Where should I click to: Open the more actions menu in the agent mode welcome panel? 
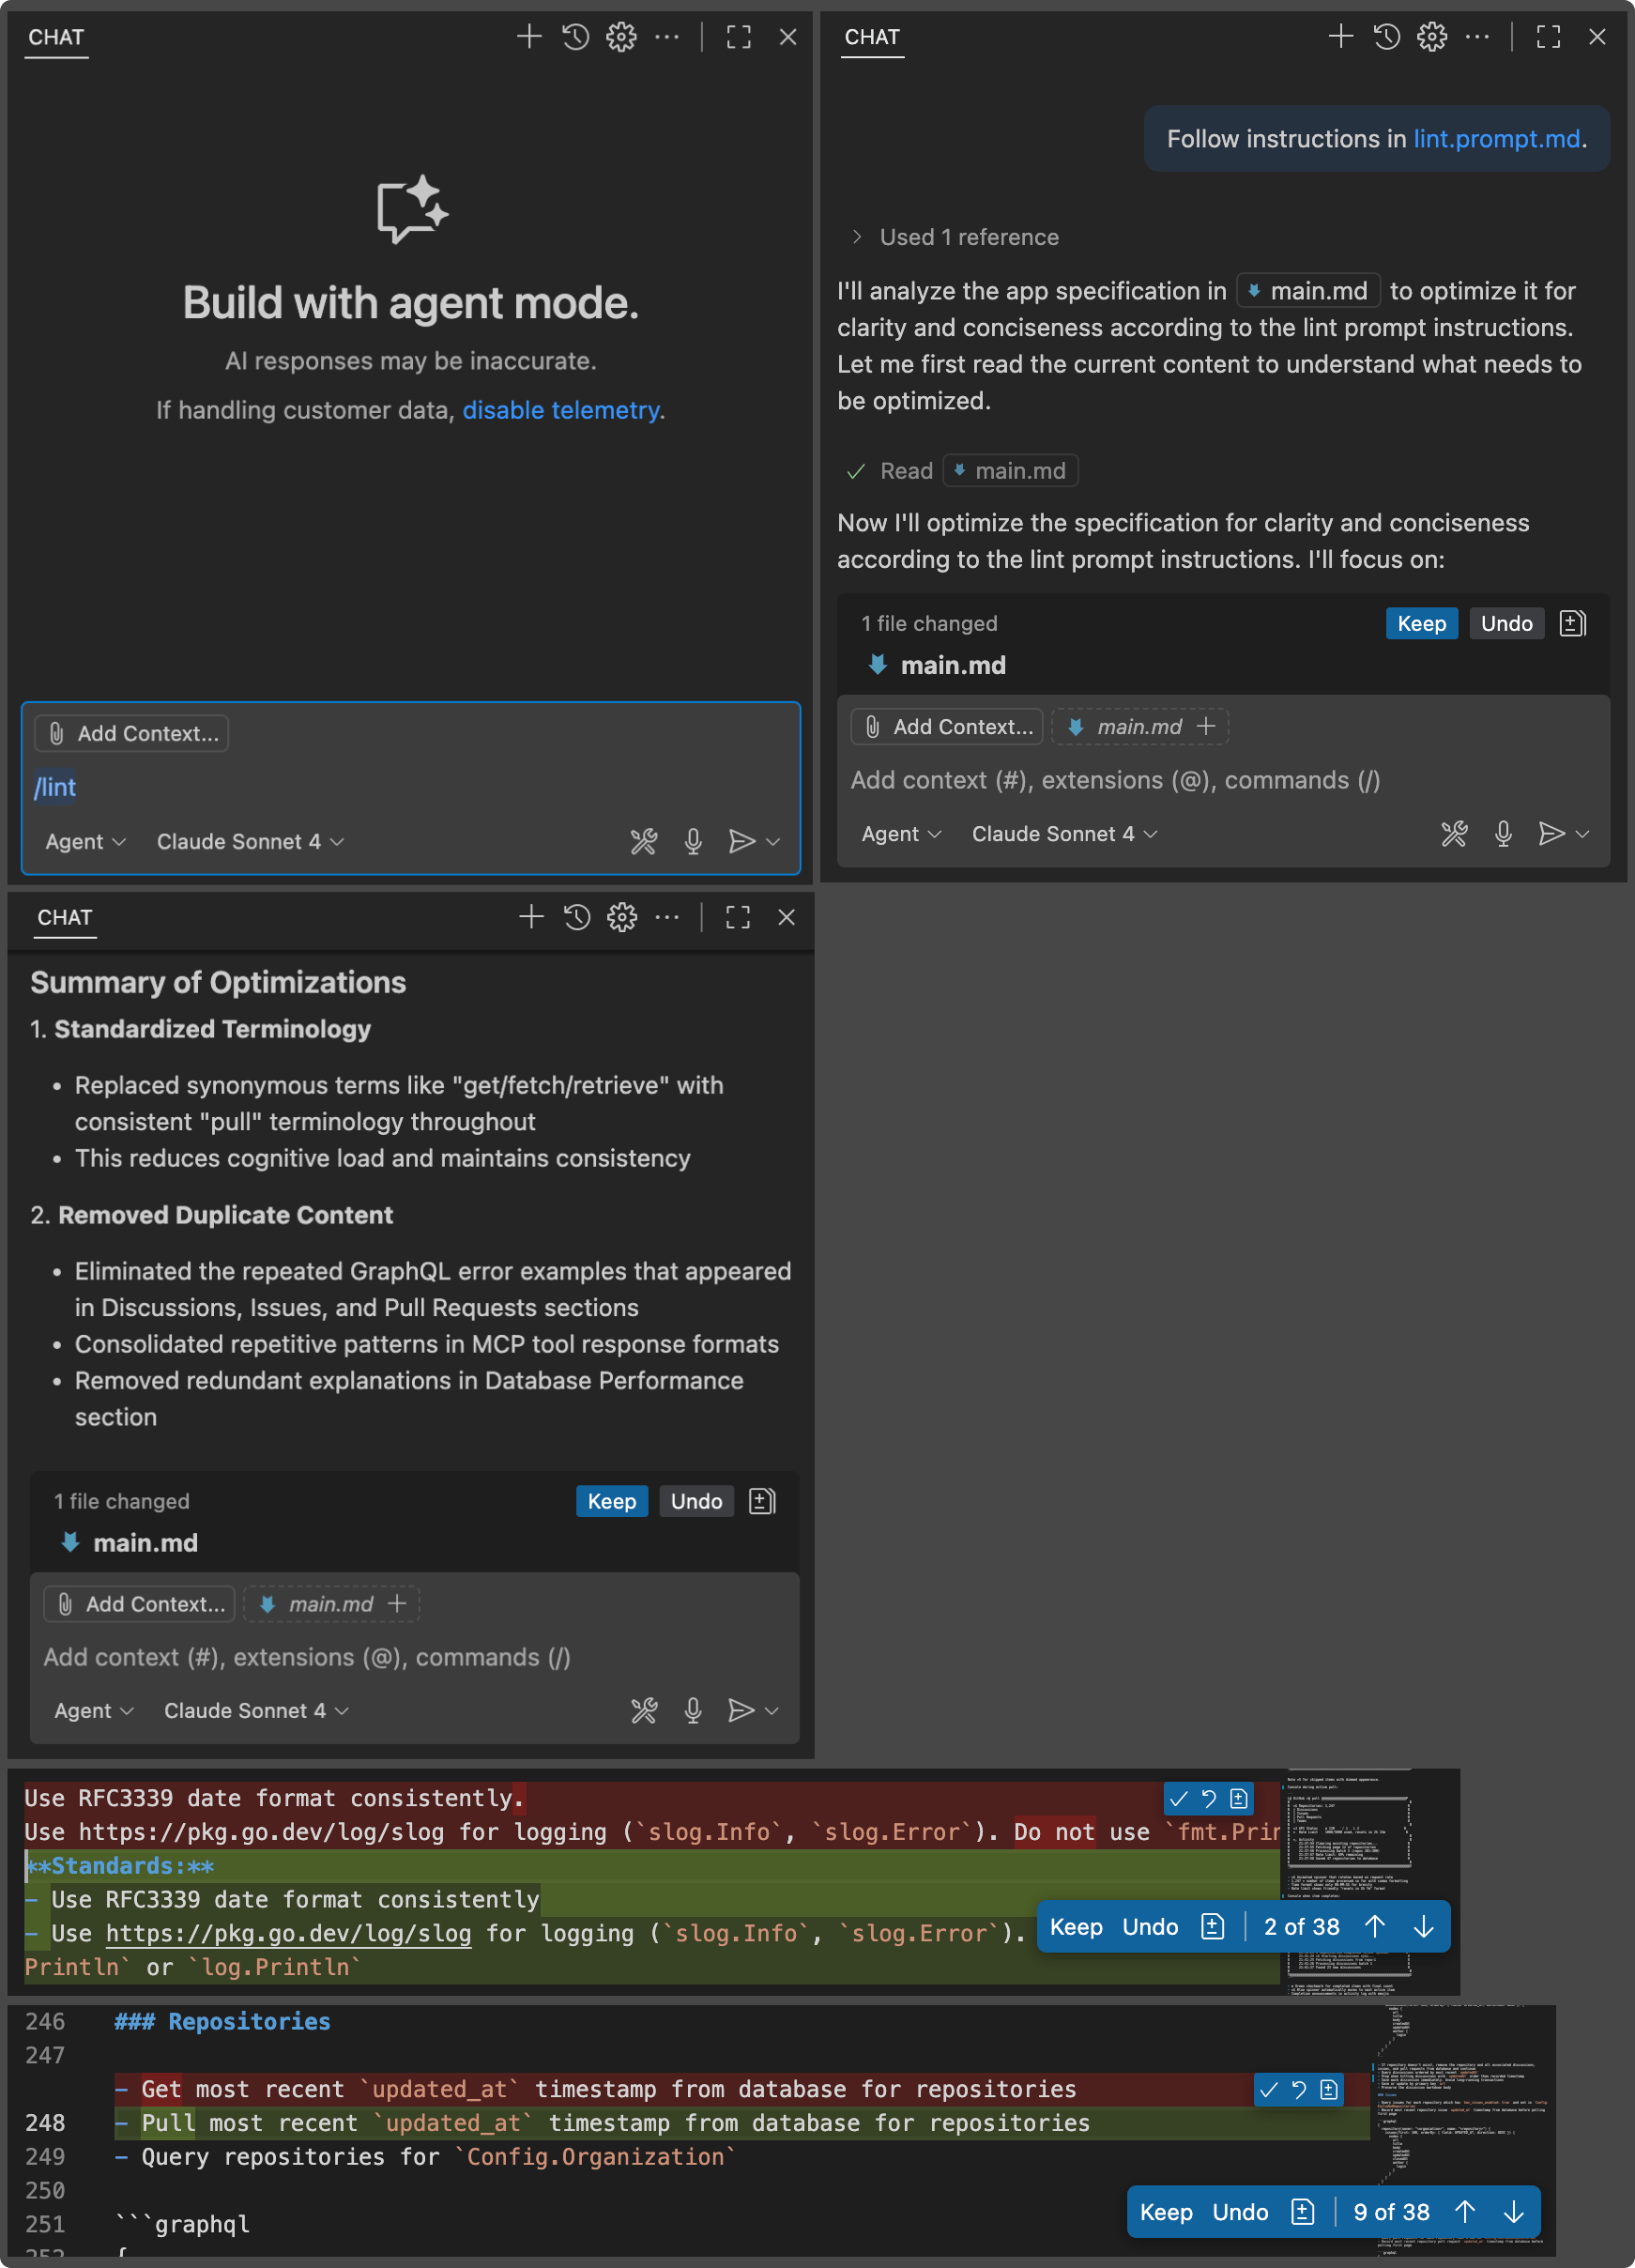tap(667, 38)
